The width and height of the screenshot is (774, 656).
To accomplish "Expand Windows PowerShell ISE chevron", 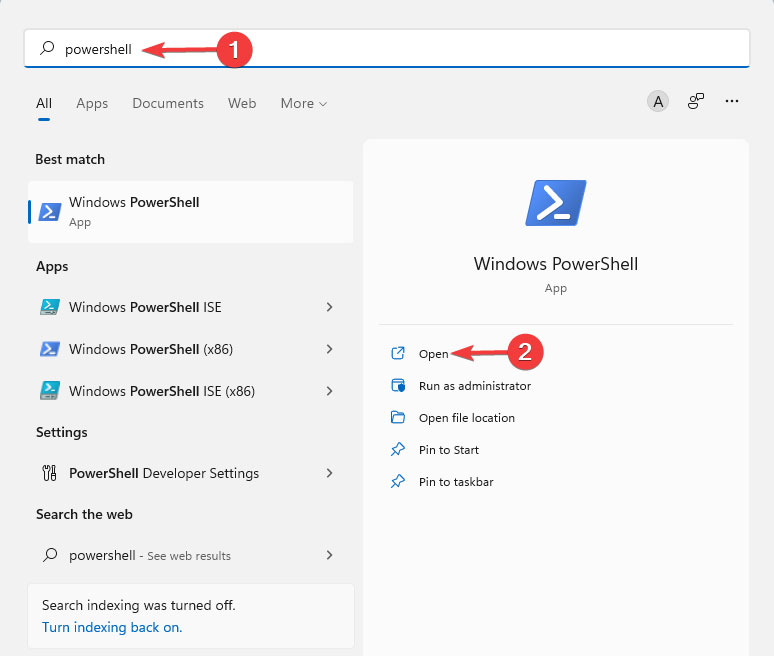I will pos(329,307).
